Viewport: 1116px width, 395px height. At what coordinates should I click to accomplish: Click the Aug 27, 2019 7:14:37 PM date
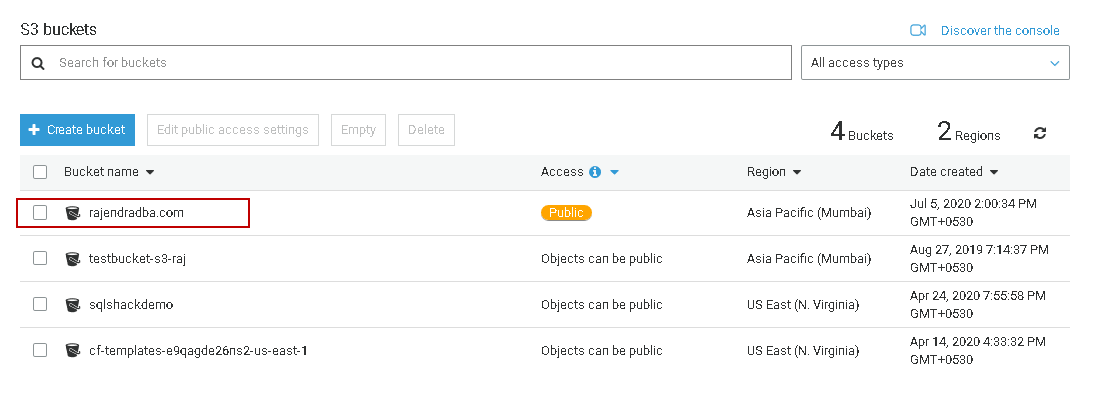(x=979, y=258)
